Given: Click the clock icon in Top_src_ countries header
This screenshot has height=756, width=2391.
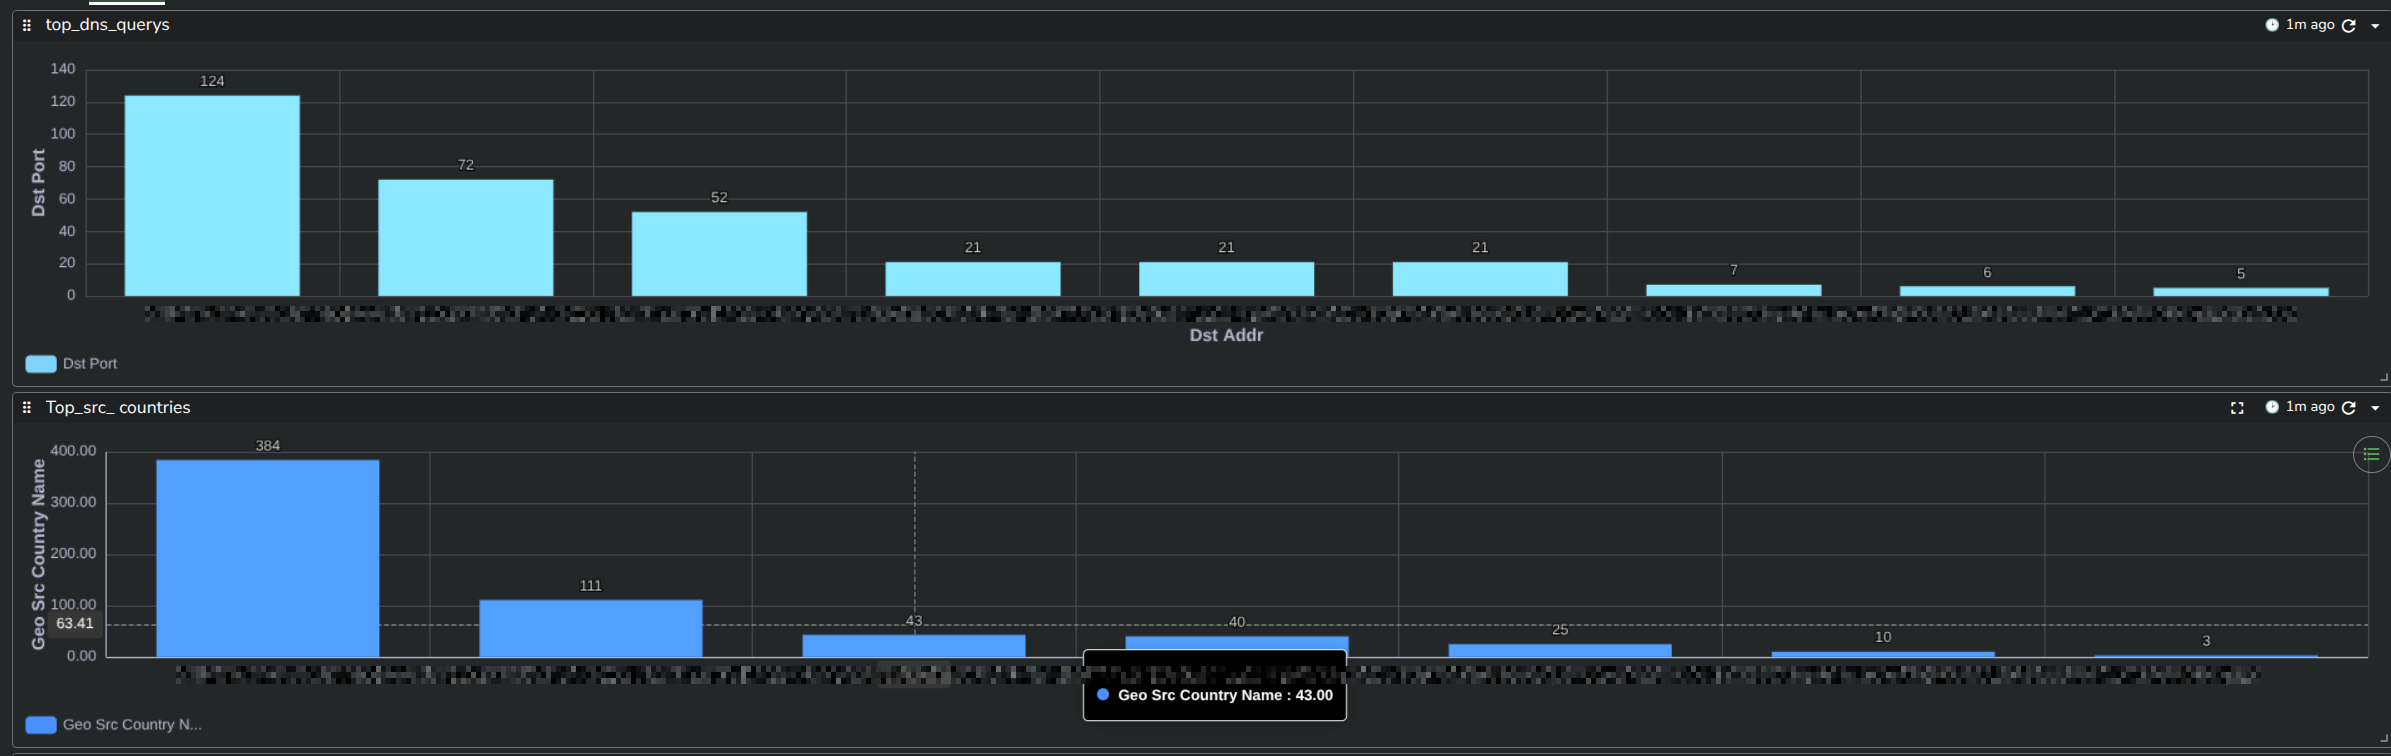Looking at the screenshot, I should coord(2272,407).
